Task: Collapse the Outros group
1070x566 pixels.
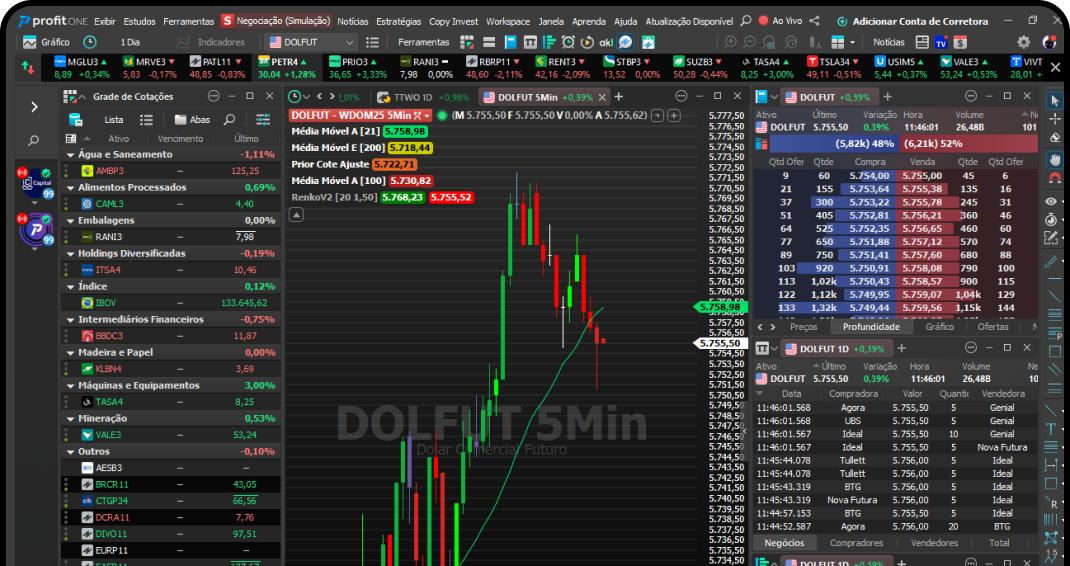Action: (70, 452)
